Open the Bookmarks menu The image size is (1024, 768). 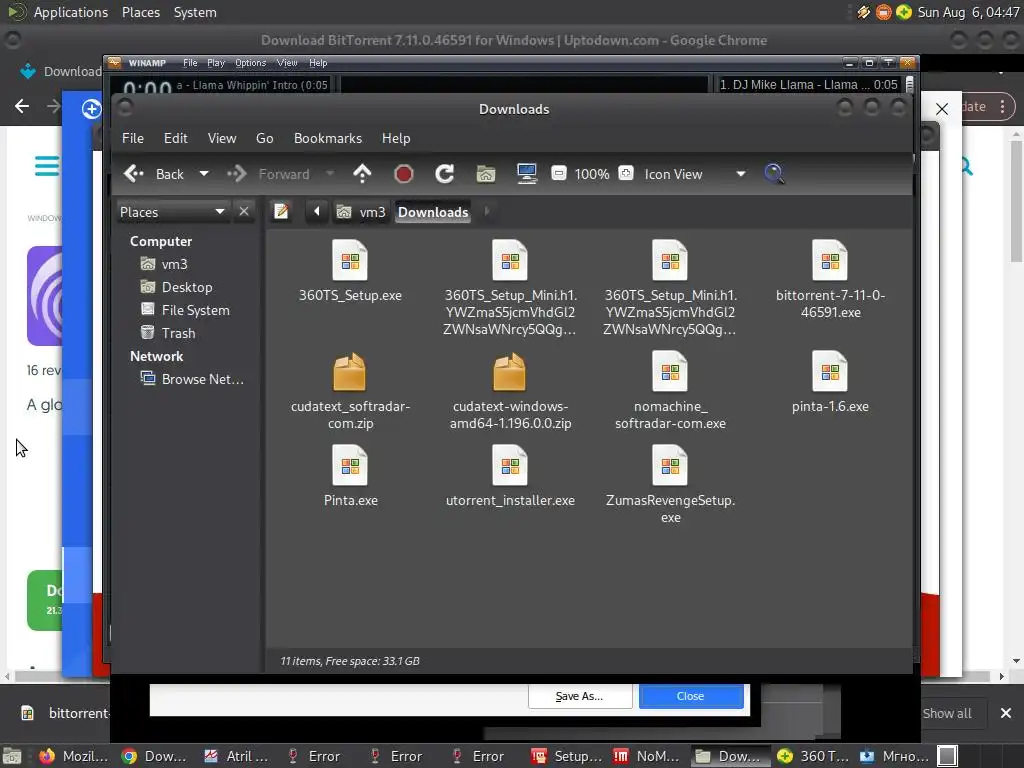pyautogui.click(x=328, y=138)
